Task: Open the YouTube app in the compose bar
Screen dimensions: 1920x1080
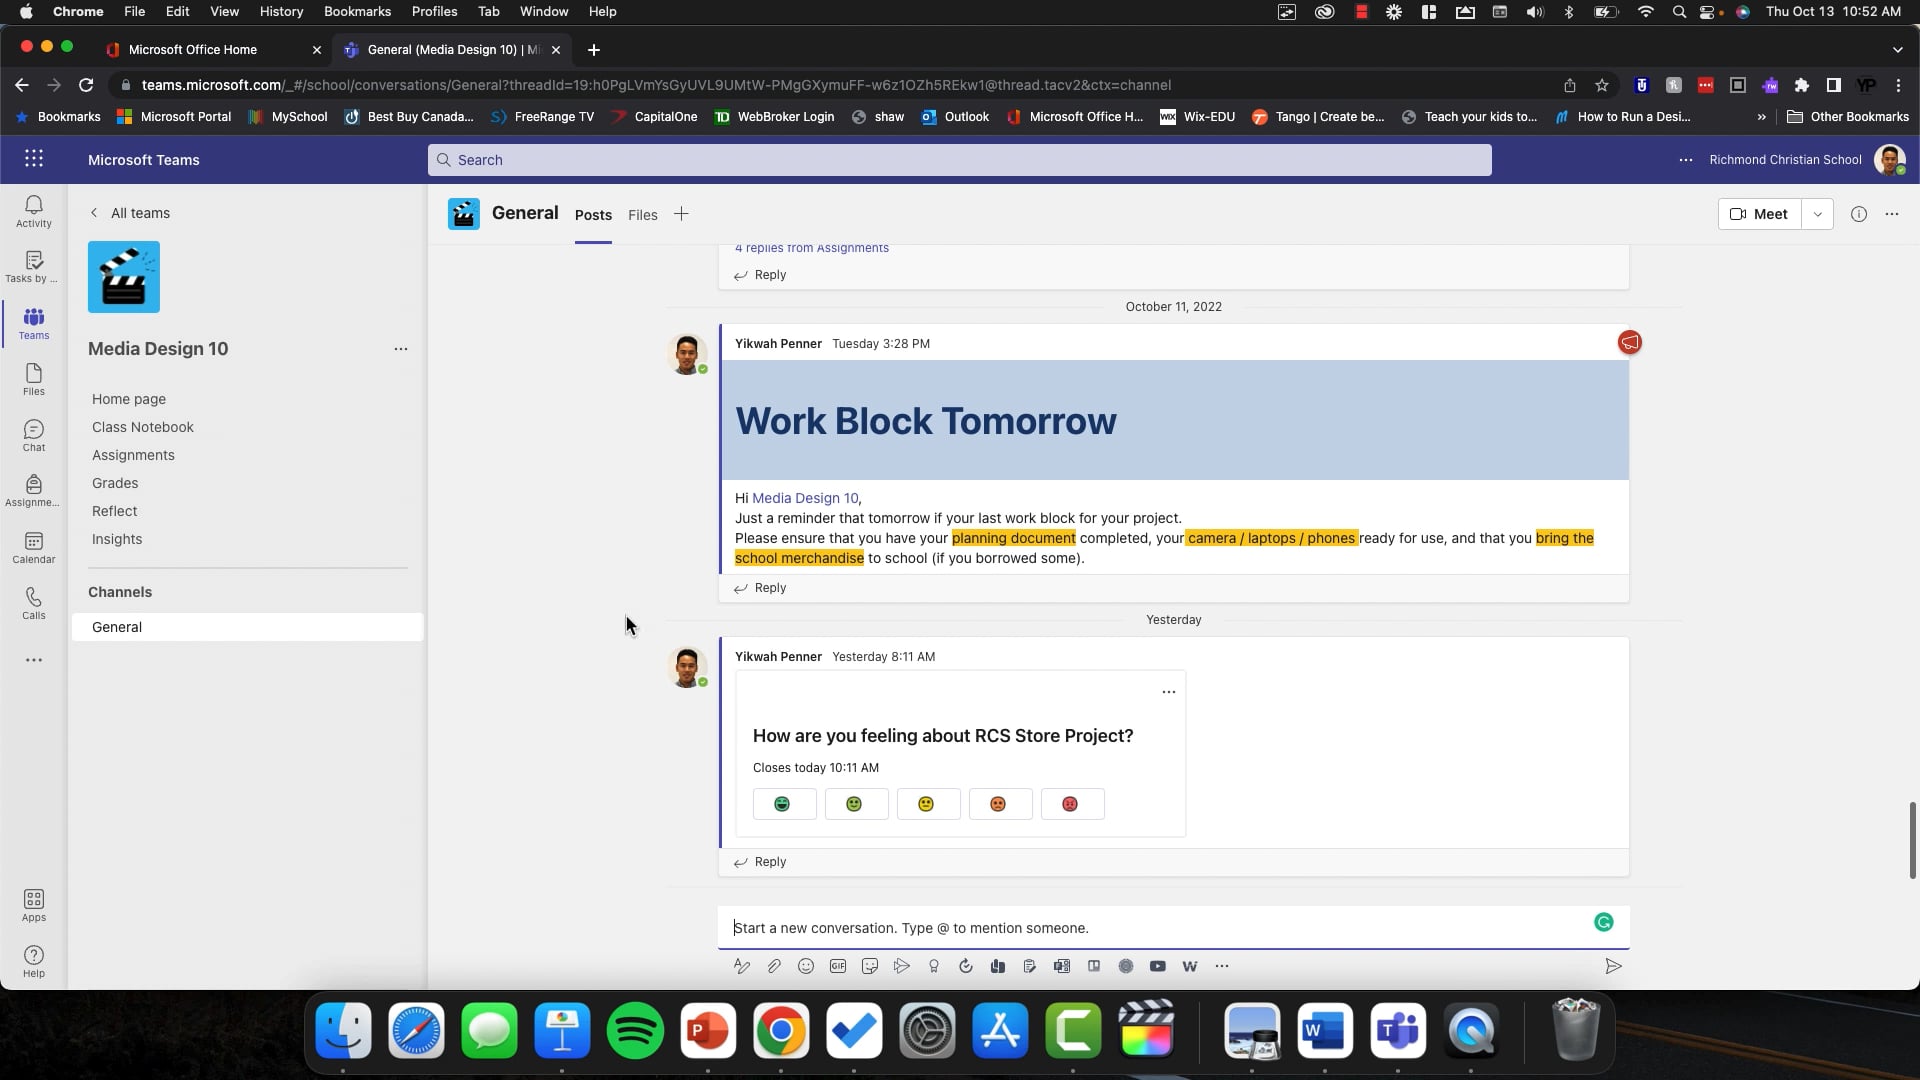Action: (x=1158, y=966)
